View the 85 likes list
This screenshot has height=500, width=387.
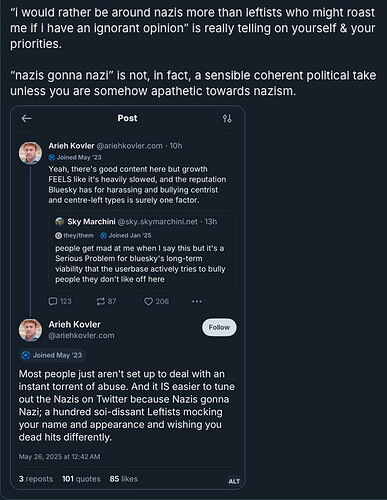click(124, 479)
